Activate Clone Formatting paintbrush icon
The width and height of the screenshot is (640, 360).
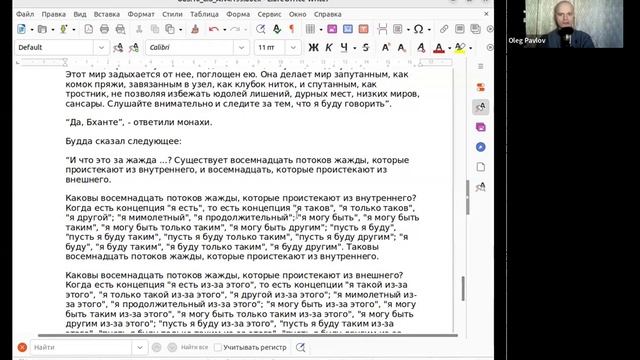pos(195,29)
